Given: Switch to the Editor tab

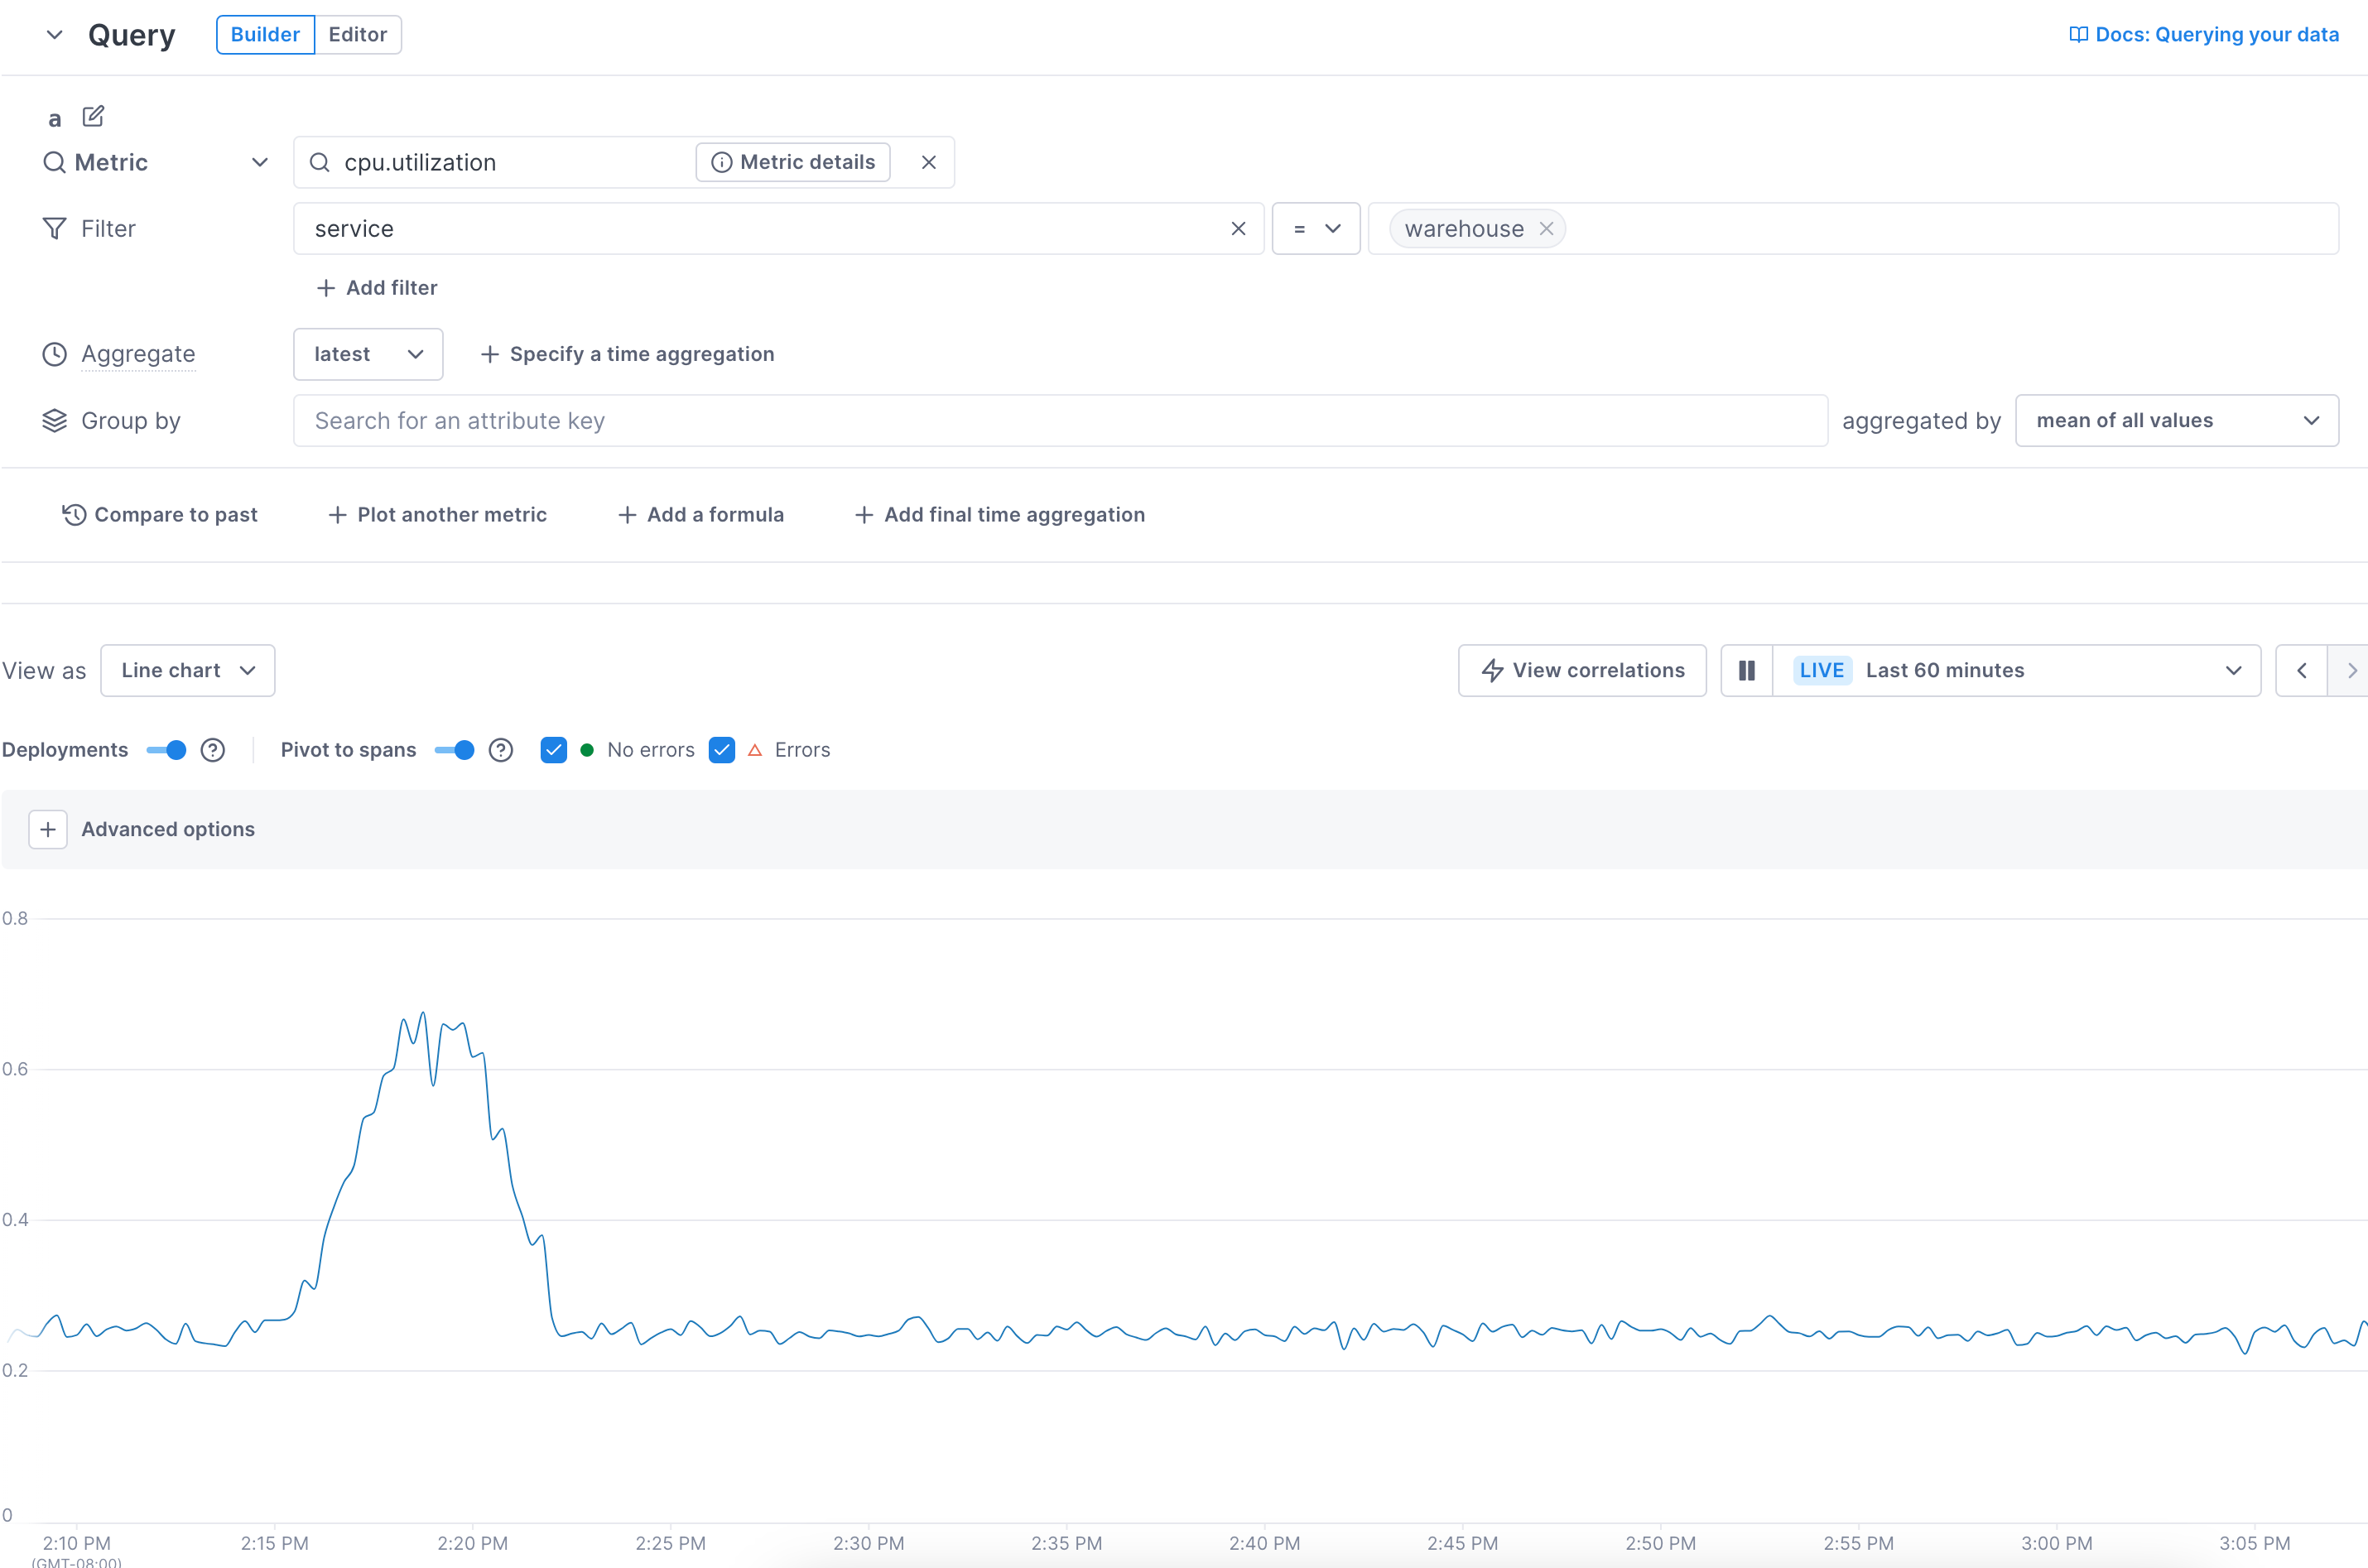Looking at the screenshot, I should pos(357,34).
